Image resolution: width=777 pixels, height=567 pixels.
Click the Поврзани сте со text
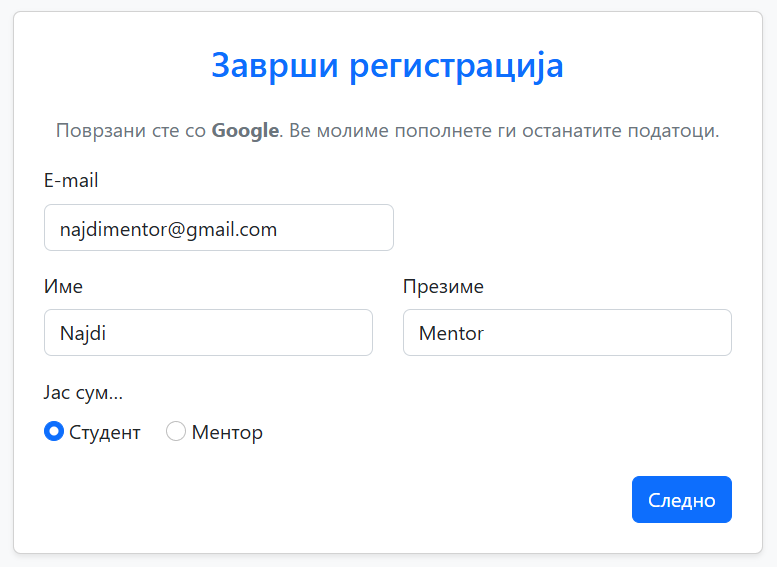click(x=131, y=131)
